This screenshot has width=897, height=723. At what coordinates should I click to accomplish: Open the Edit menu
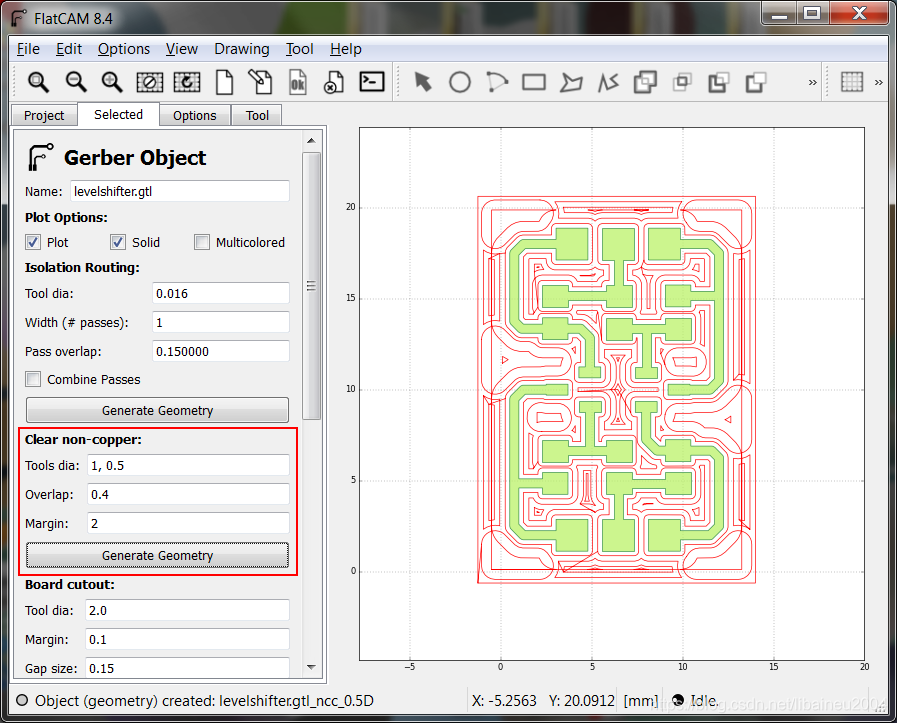(69, 49)
